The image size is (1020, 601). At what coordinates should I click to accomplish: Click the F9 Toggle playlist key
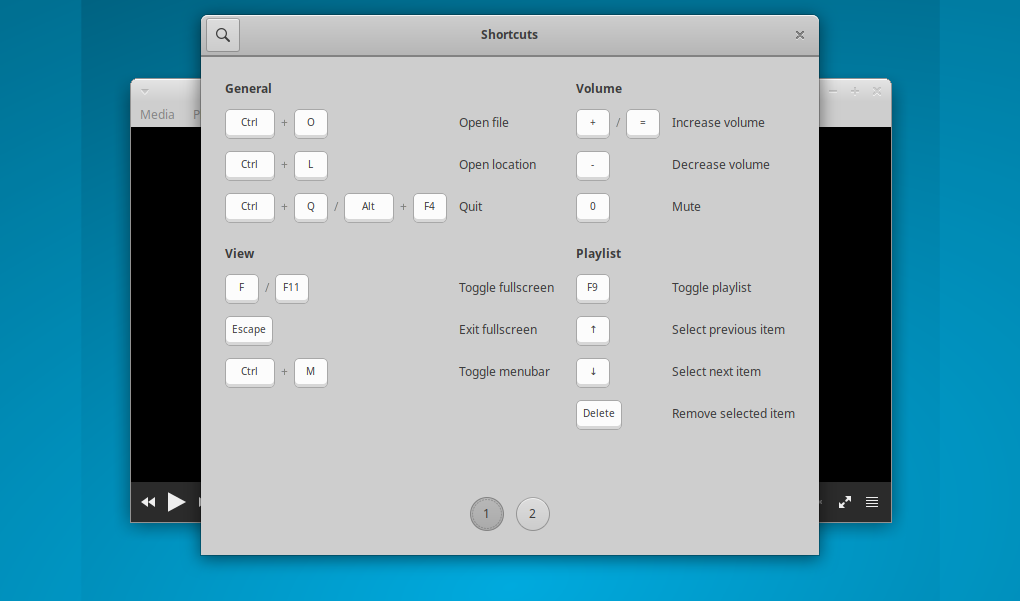point(592,288)
